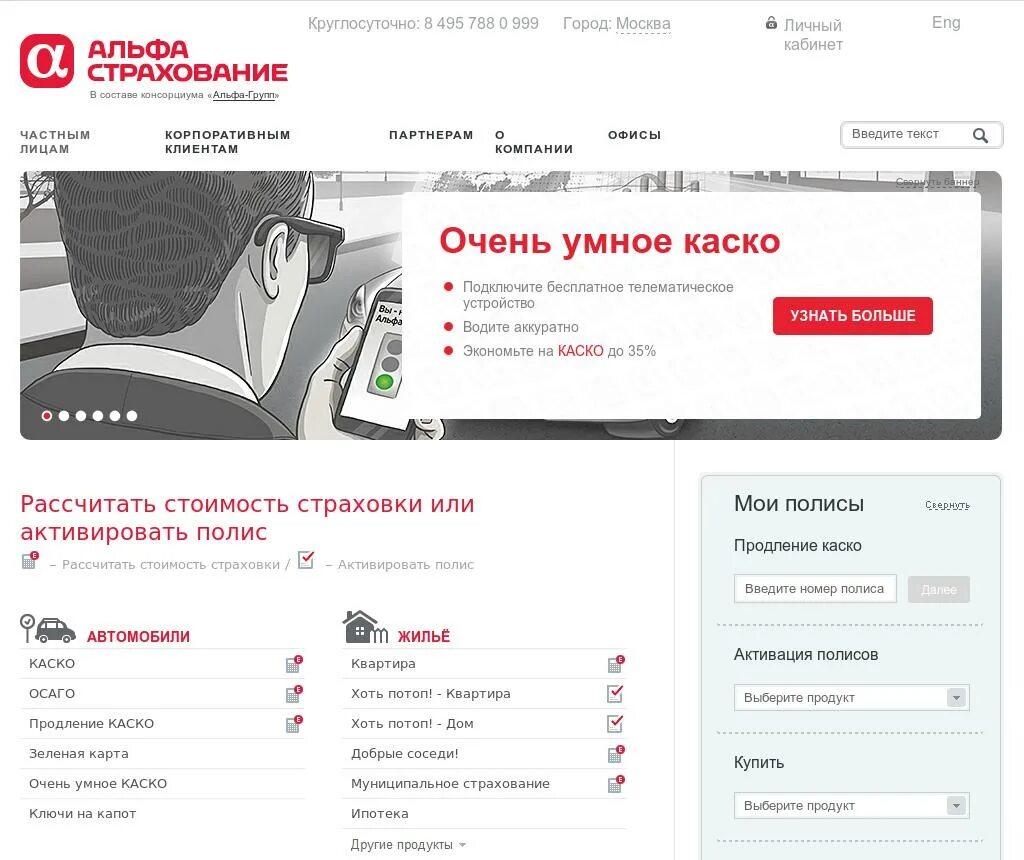
Task: Click calculator icon in Квартира row
Action: pos(616,664)
